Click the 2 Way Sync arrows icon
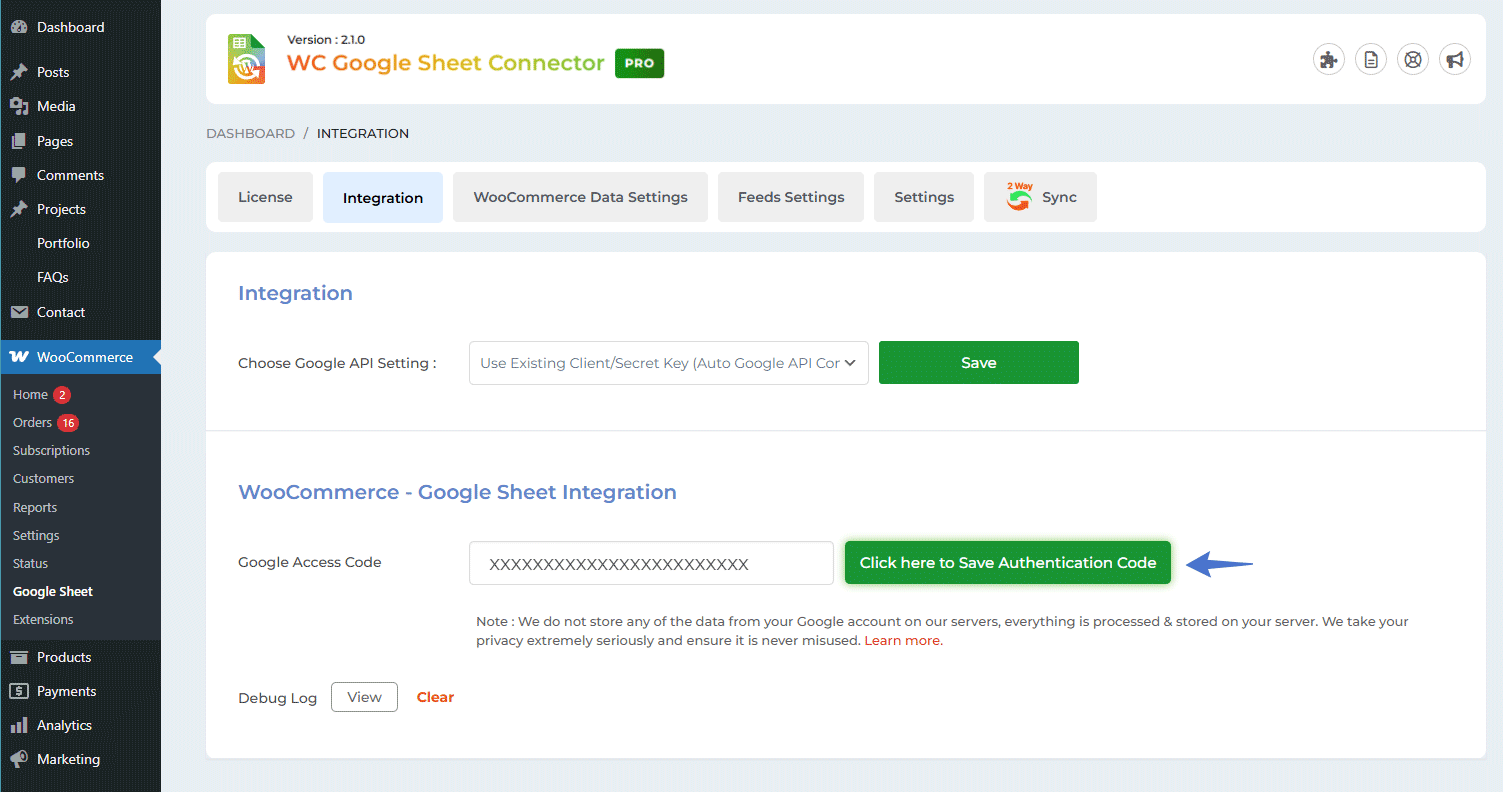The height and width of the screenshot is (792, 1503). point(1019,197)
